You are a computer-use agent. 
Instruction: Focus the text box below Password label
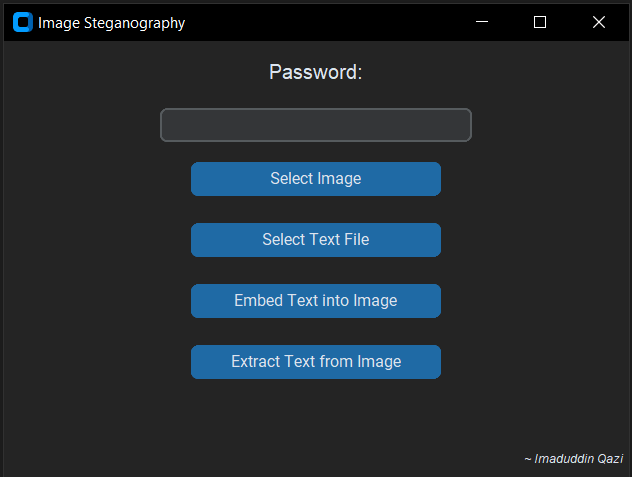[315, 125]
